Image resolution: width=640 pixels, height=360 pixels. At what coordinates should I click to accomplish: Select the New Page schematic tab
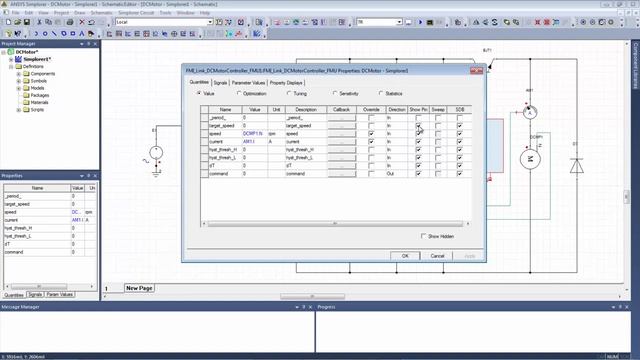click(x=139, y=288)
